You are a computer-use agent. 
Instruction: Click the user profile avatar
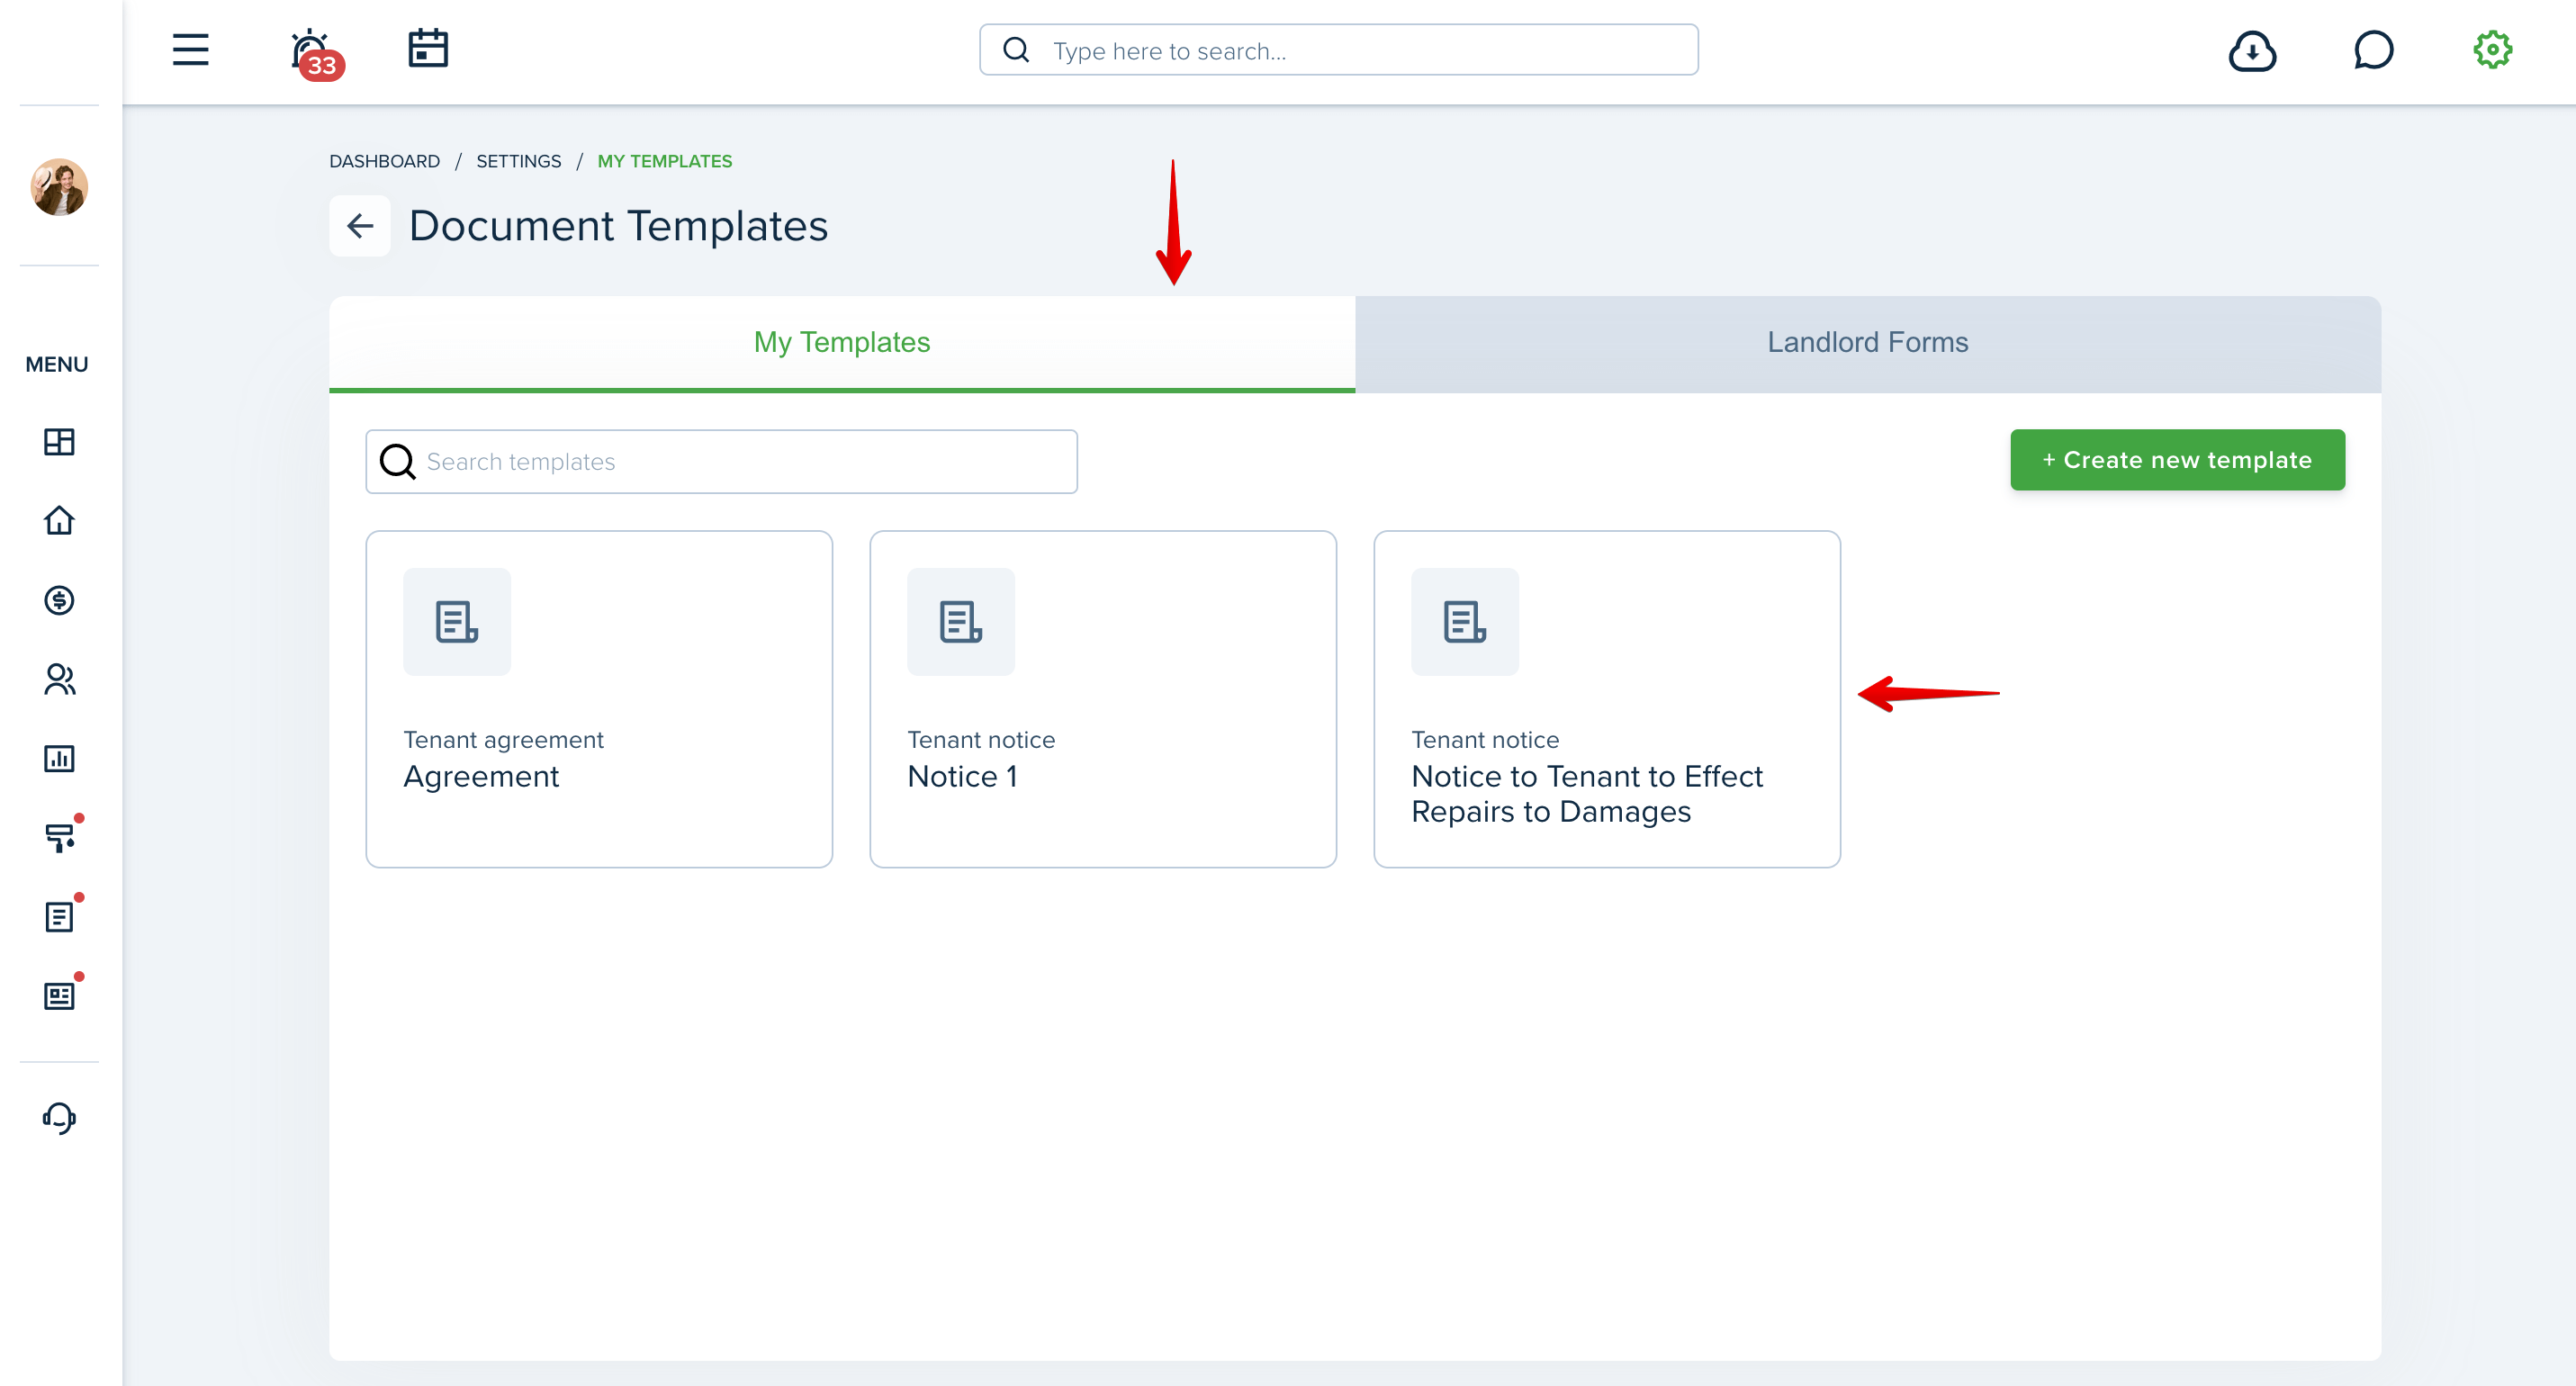click(59, 186)
